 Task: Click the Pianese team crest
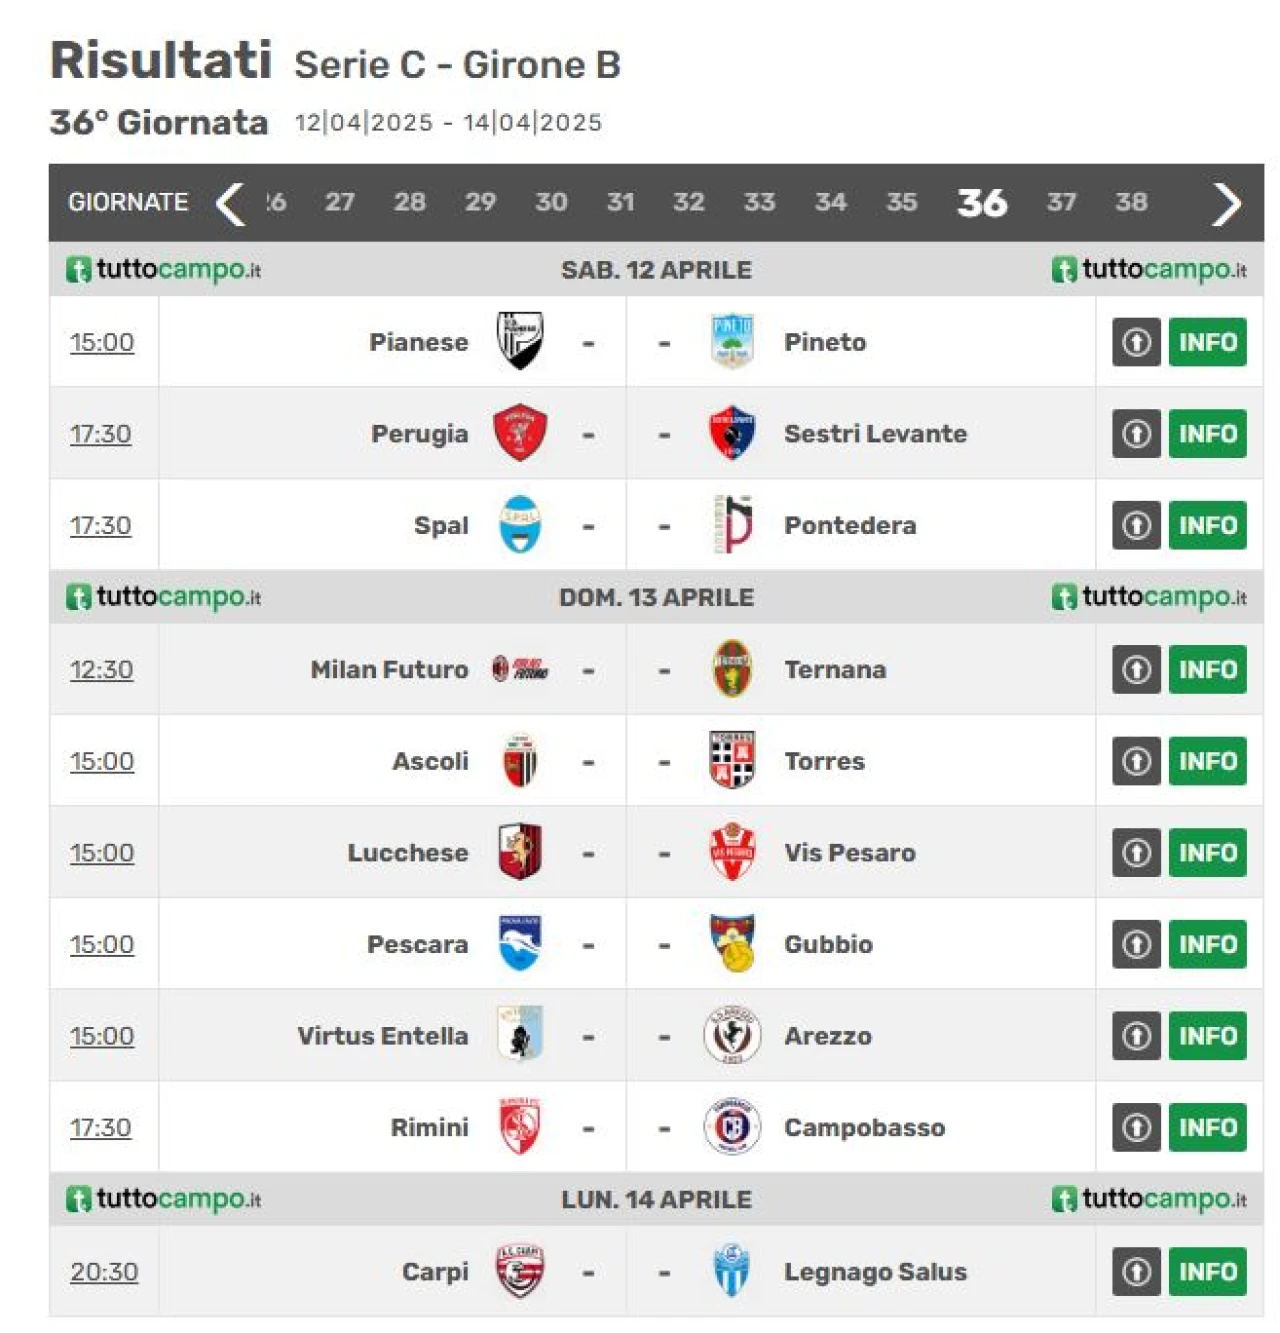[520, 341]
